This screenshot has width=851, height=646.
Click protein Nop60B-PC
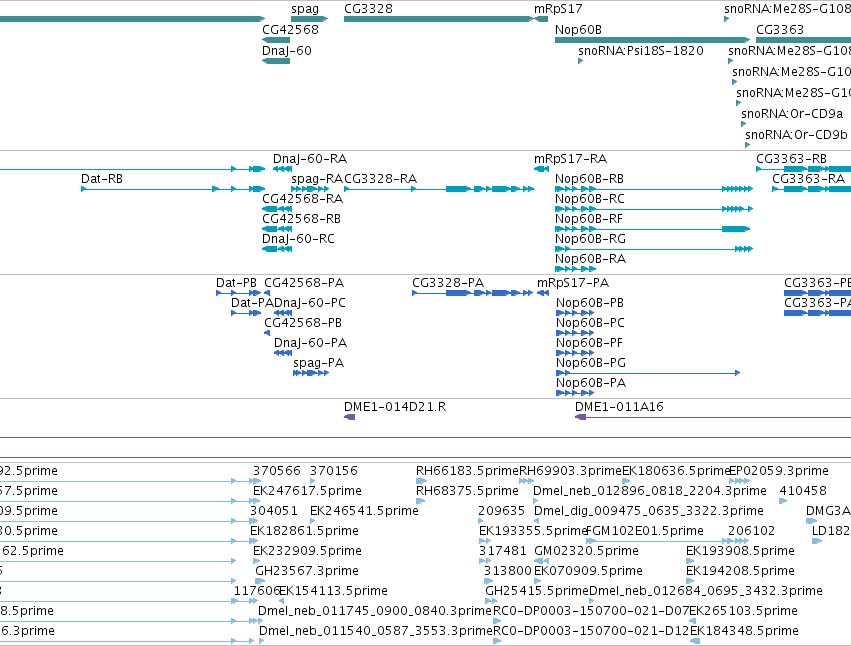pyautogui.click(x=590, y=323)
